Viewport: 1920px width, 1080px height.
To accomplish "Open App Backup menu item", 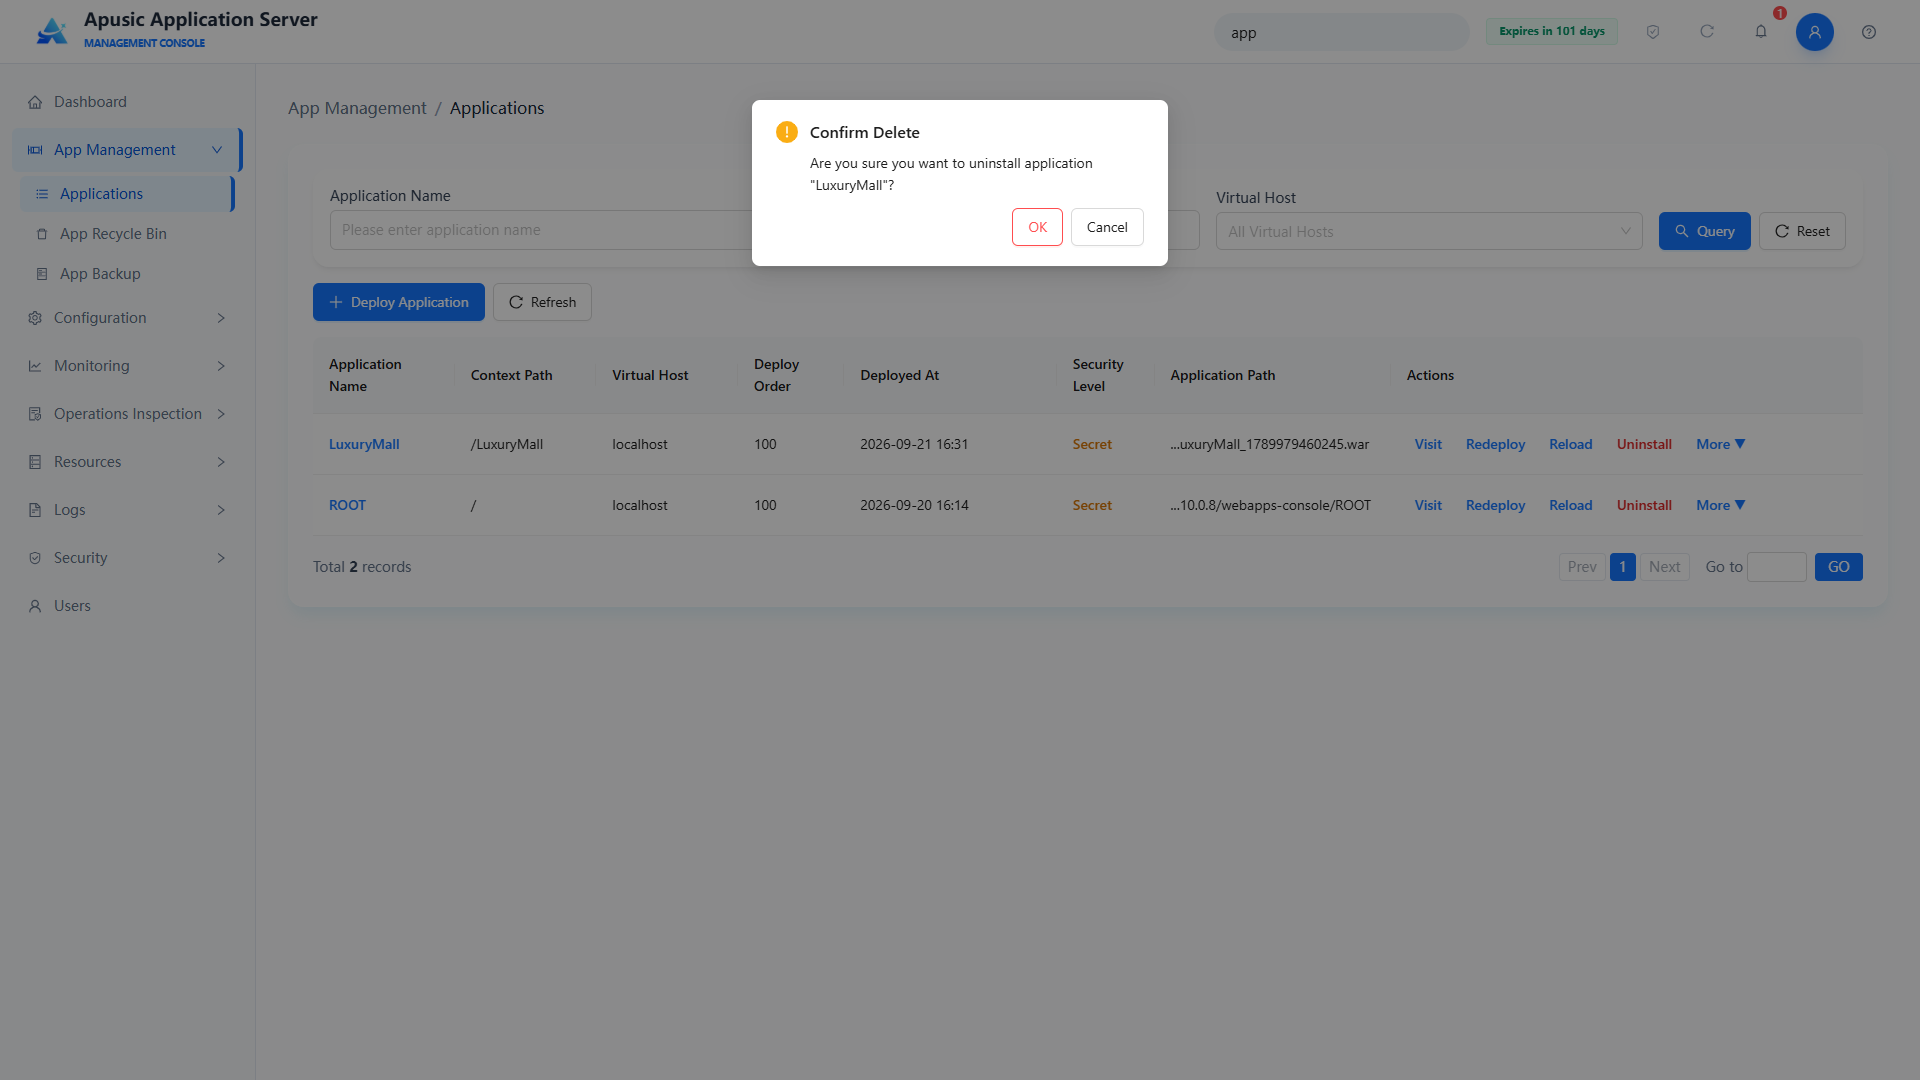I will click(x=127, y=274).
